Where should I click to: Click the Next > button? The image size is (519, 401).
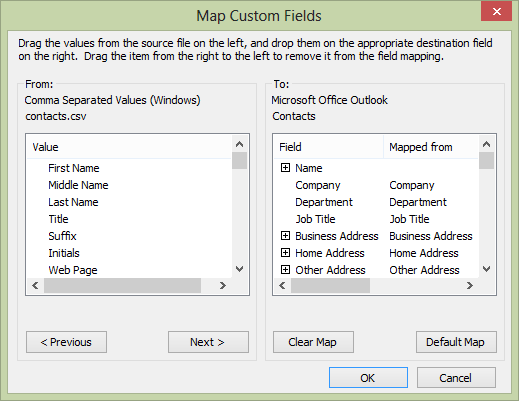pos(208,342)
